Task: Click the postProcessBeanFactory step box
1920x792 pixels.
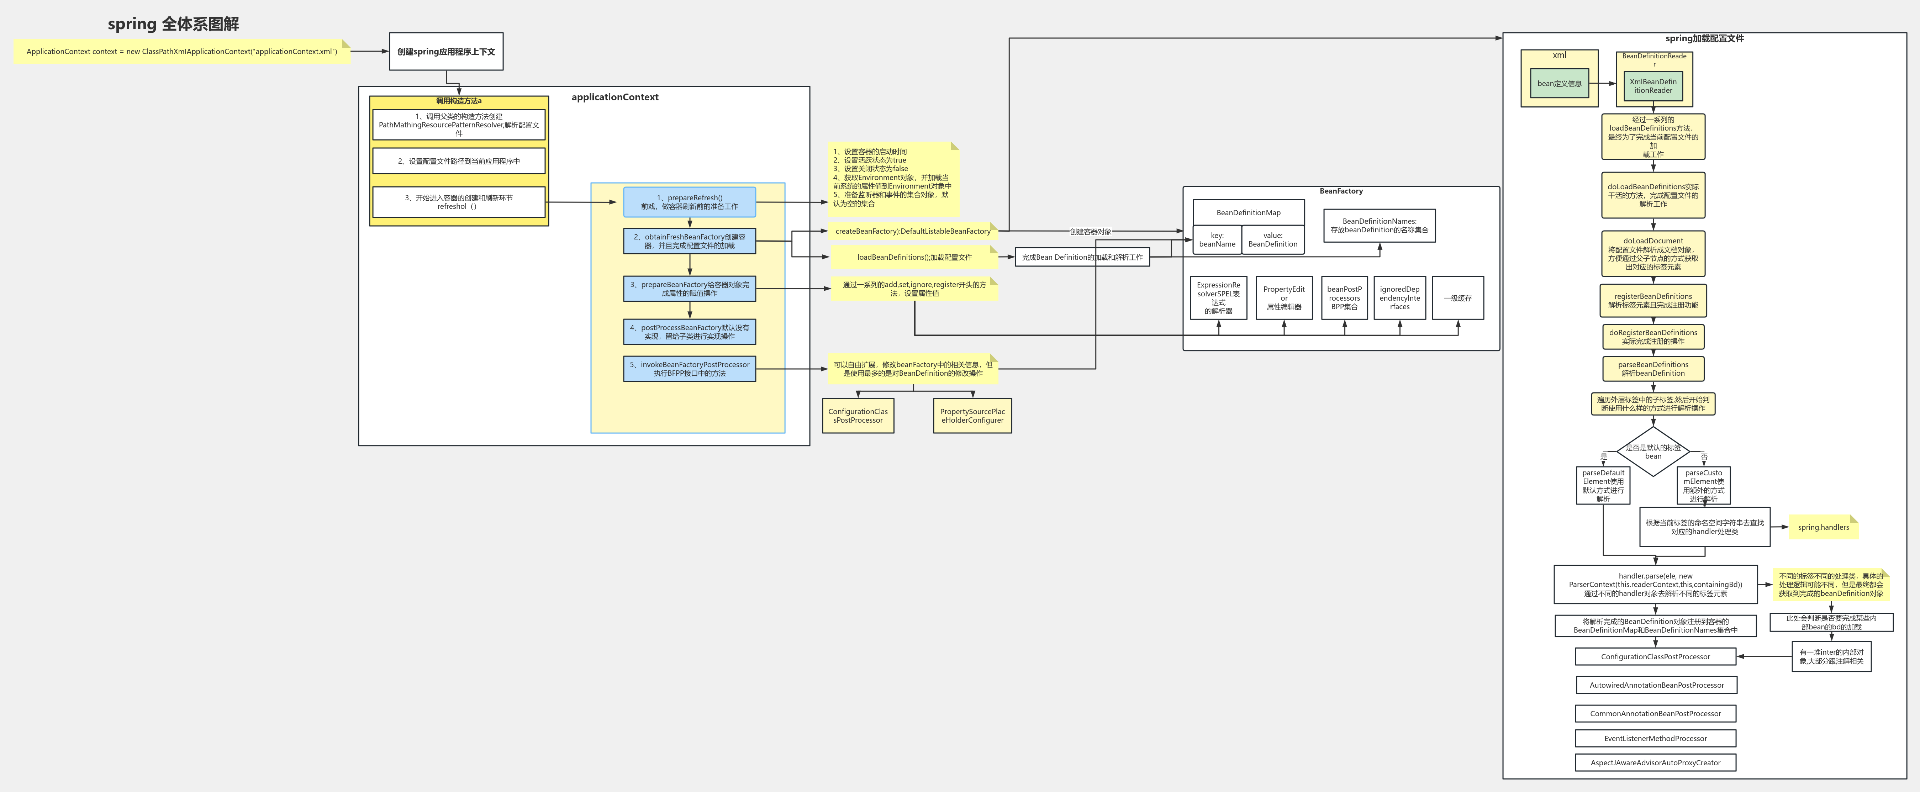Action: click(689, 332)
